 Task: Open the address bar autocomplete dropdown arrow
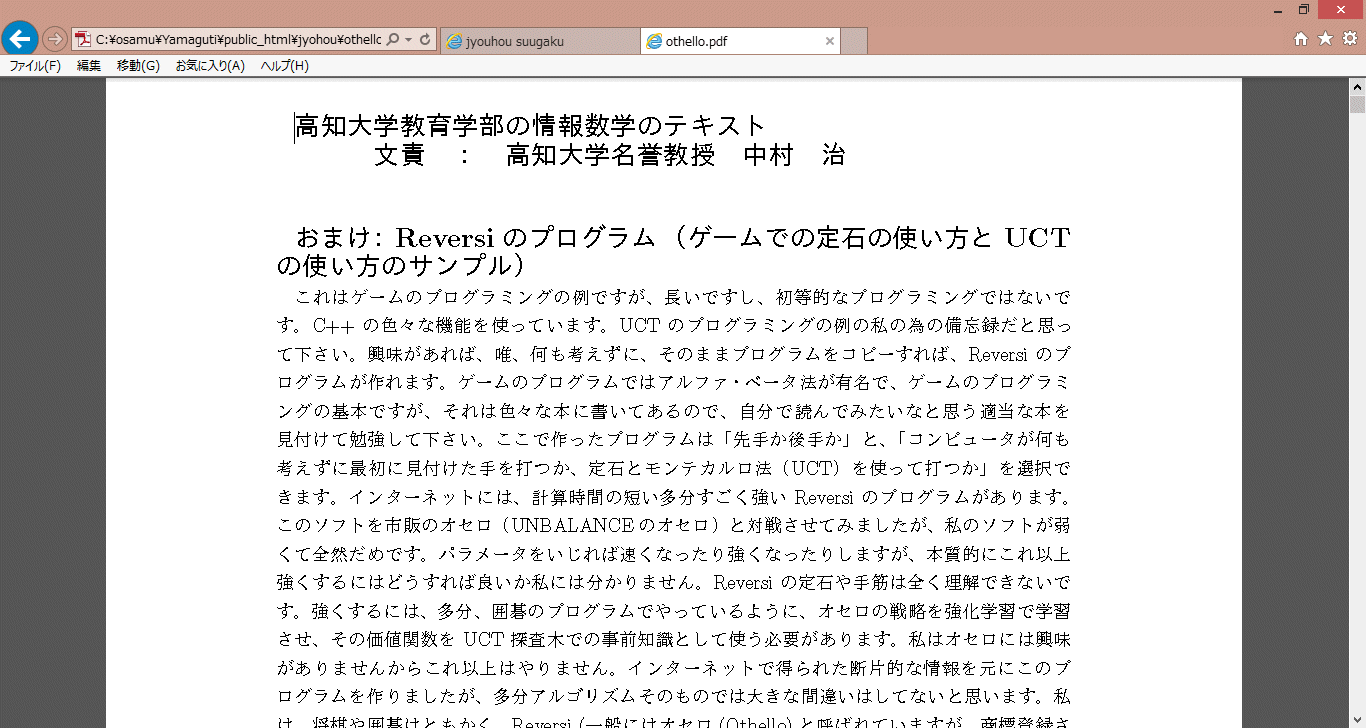[x=409, y=40]
